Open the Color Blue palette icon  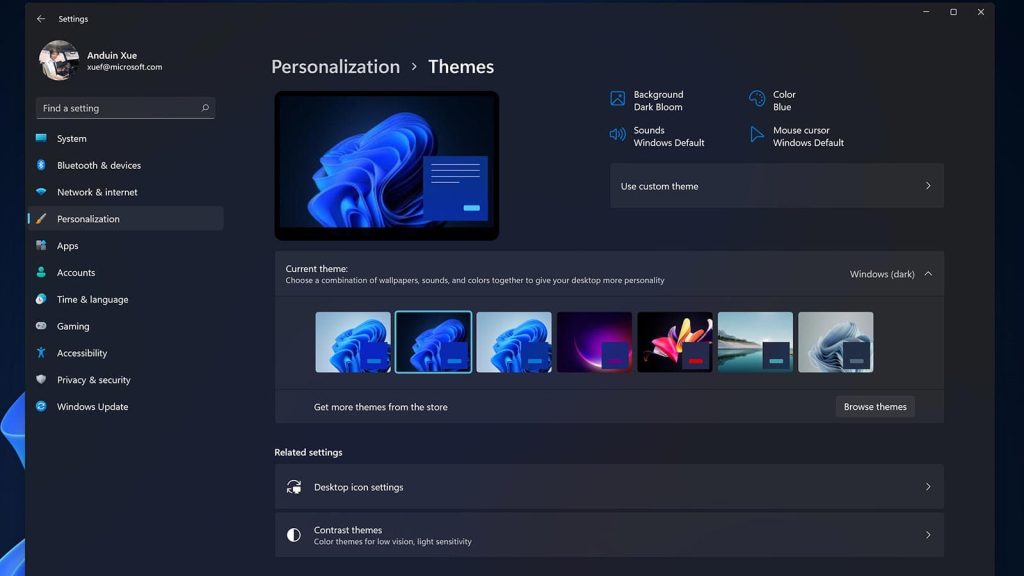(757, 99)
